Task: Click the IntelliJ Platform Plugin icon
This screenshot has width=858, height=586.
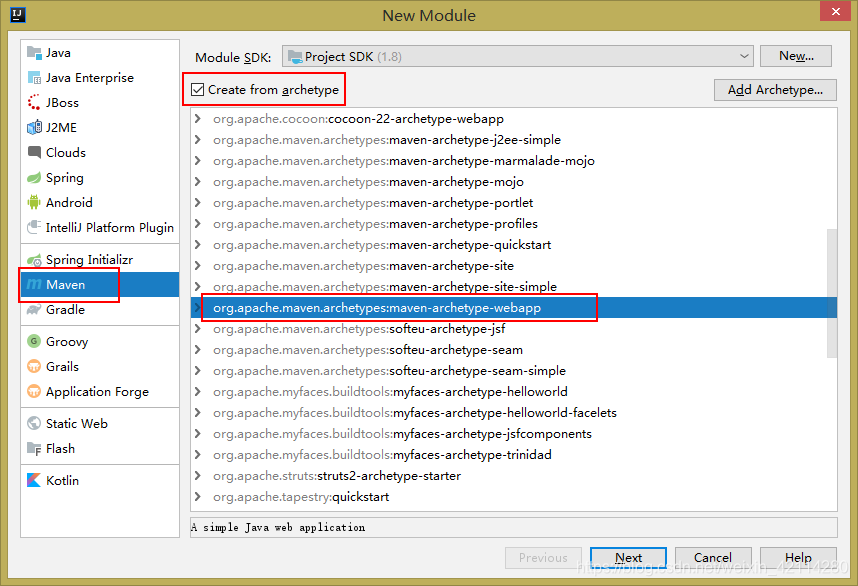Action: pyautogui.click(x=34, y=227)
